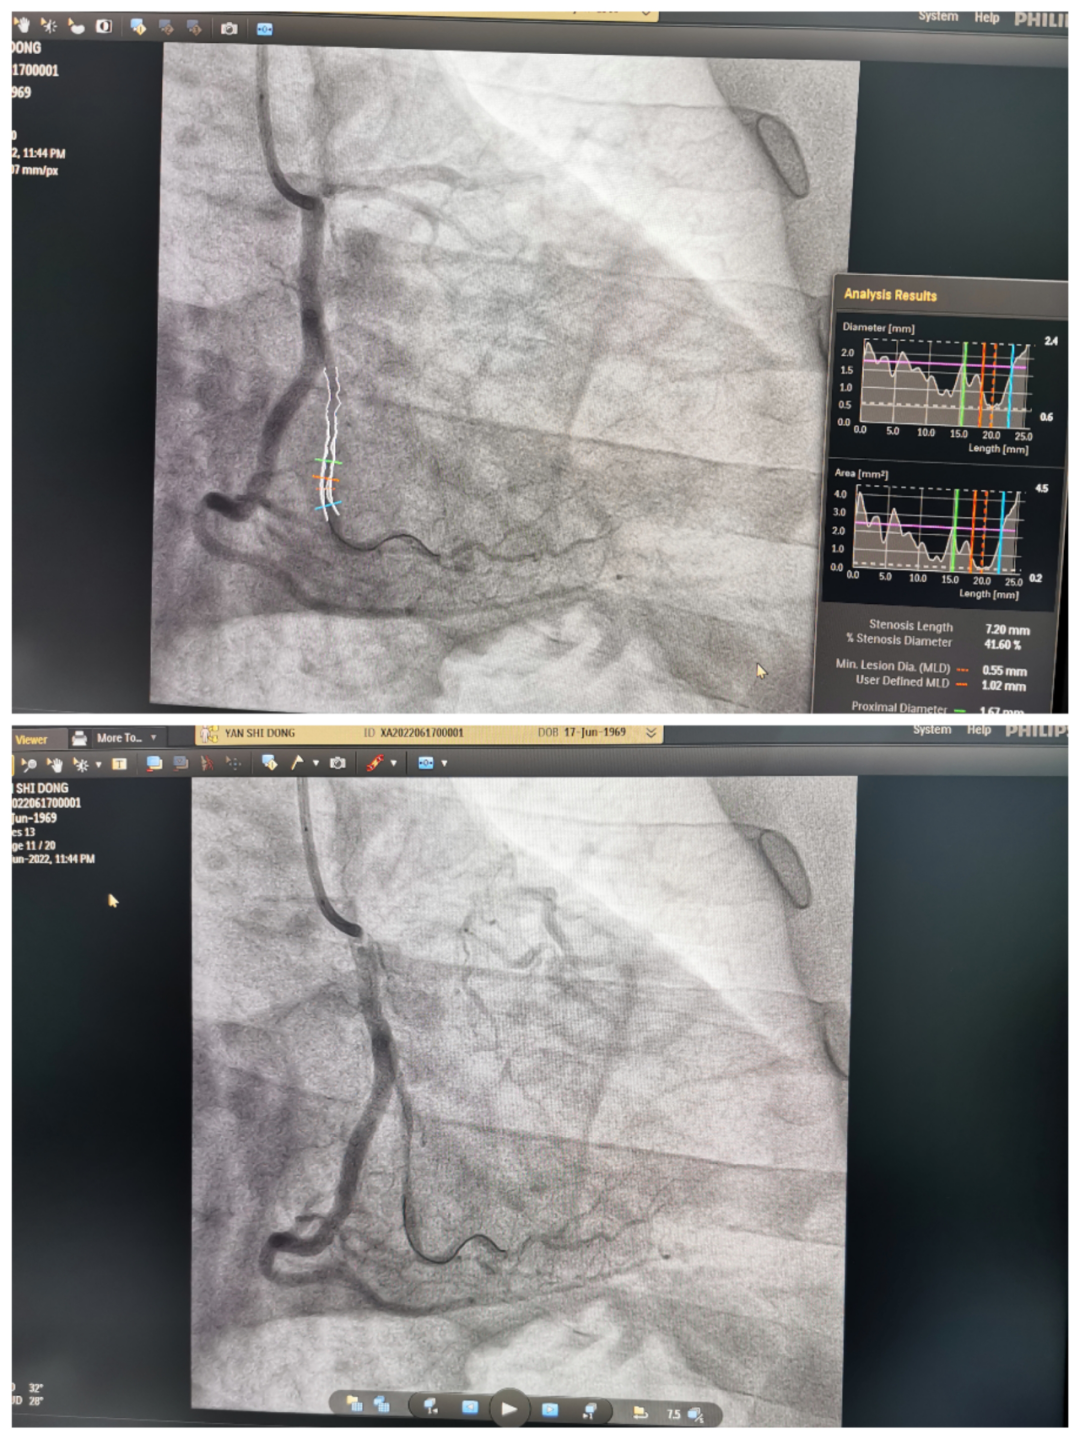Open the More To... dropdown
Screen dimensions: 1080x1439
126,738
